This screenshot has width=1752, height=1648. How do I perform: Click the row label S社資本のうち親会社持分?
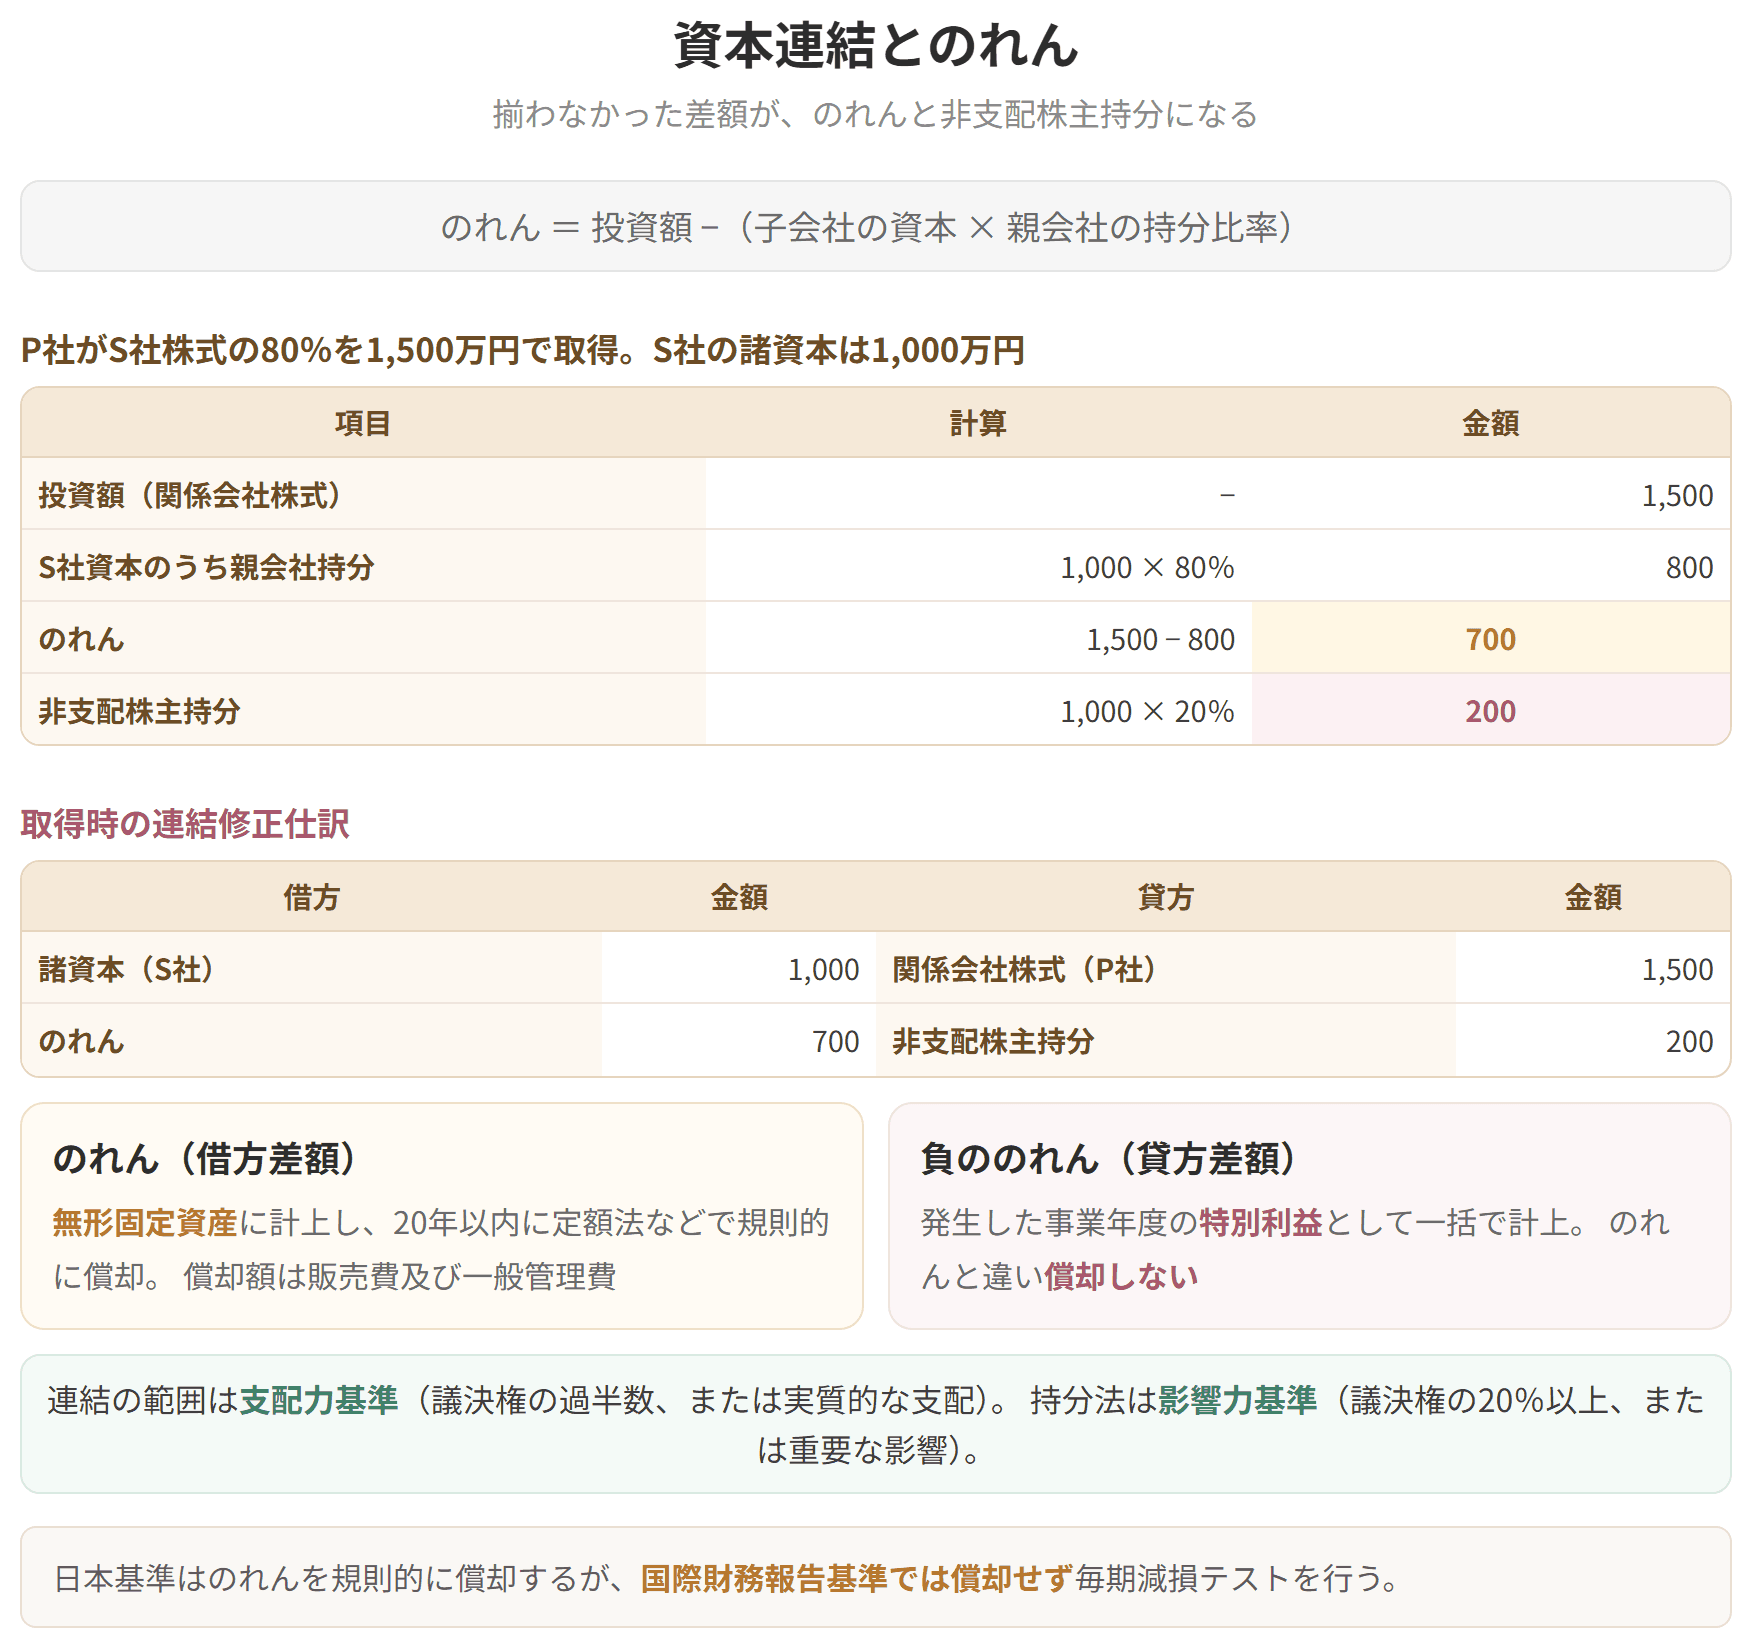pyautogui.click(x=206, y=567)
